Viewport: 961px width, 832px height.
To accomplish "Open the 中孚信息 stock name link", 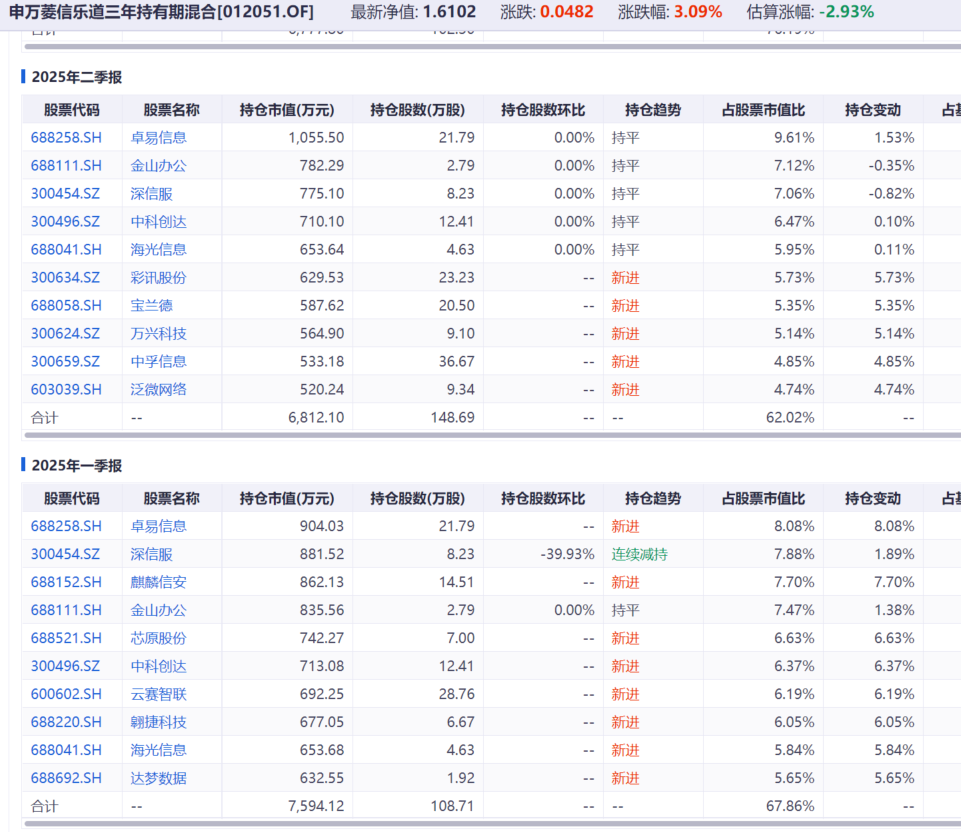I will coord(158,361).
